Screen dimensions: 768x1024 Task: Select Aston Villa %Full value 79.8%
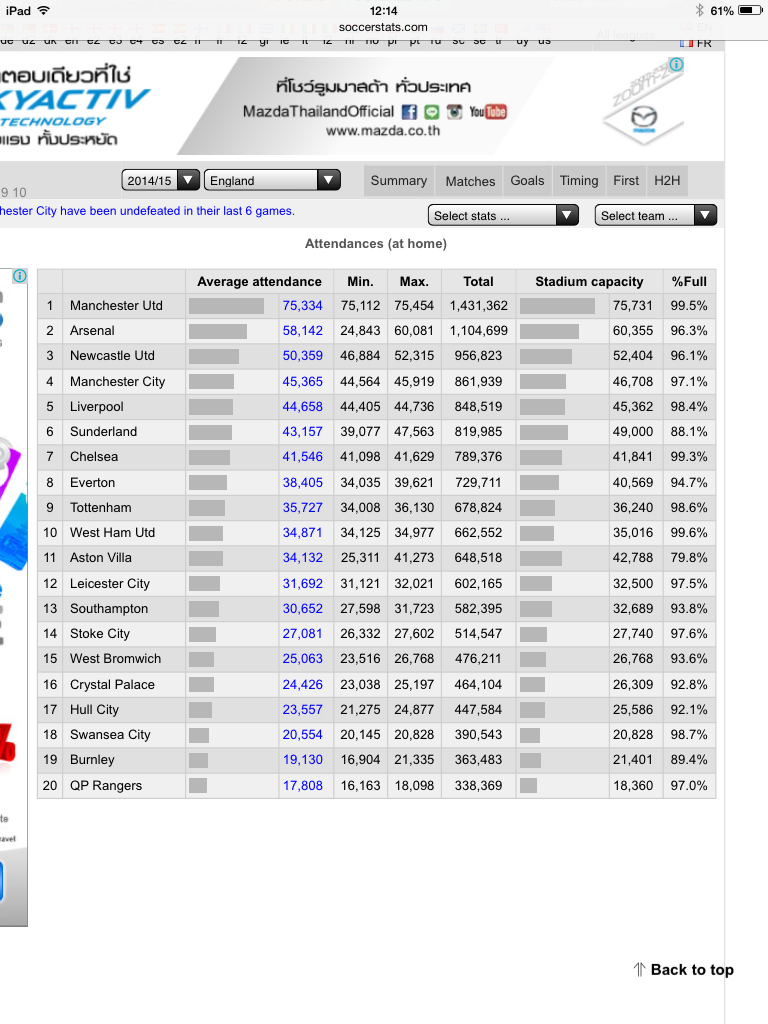689,558
